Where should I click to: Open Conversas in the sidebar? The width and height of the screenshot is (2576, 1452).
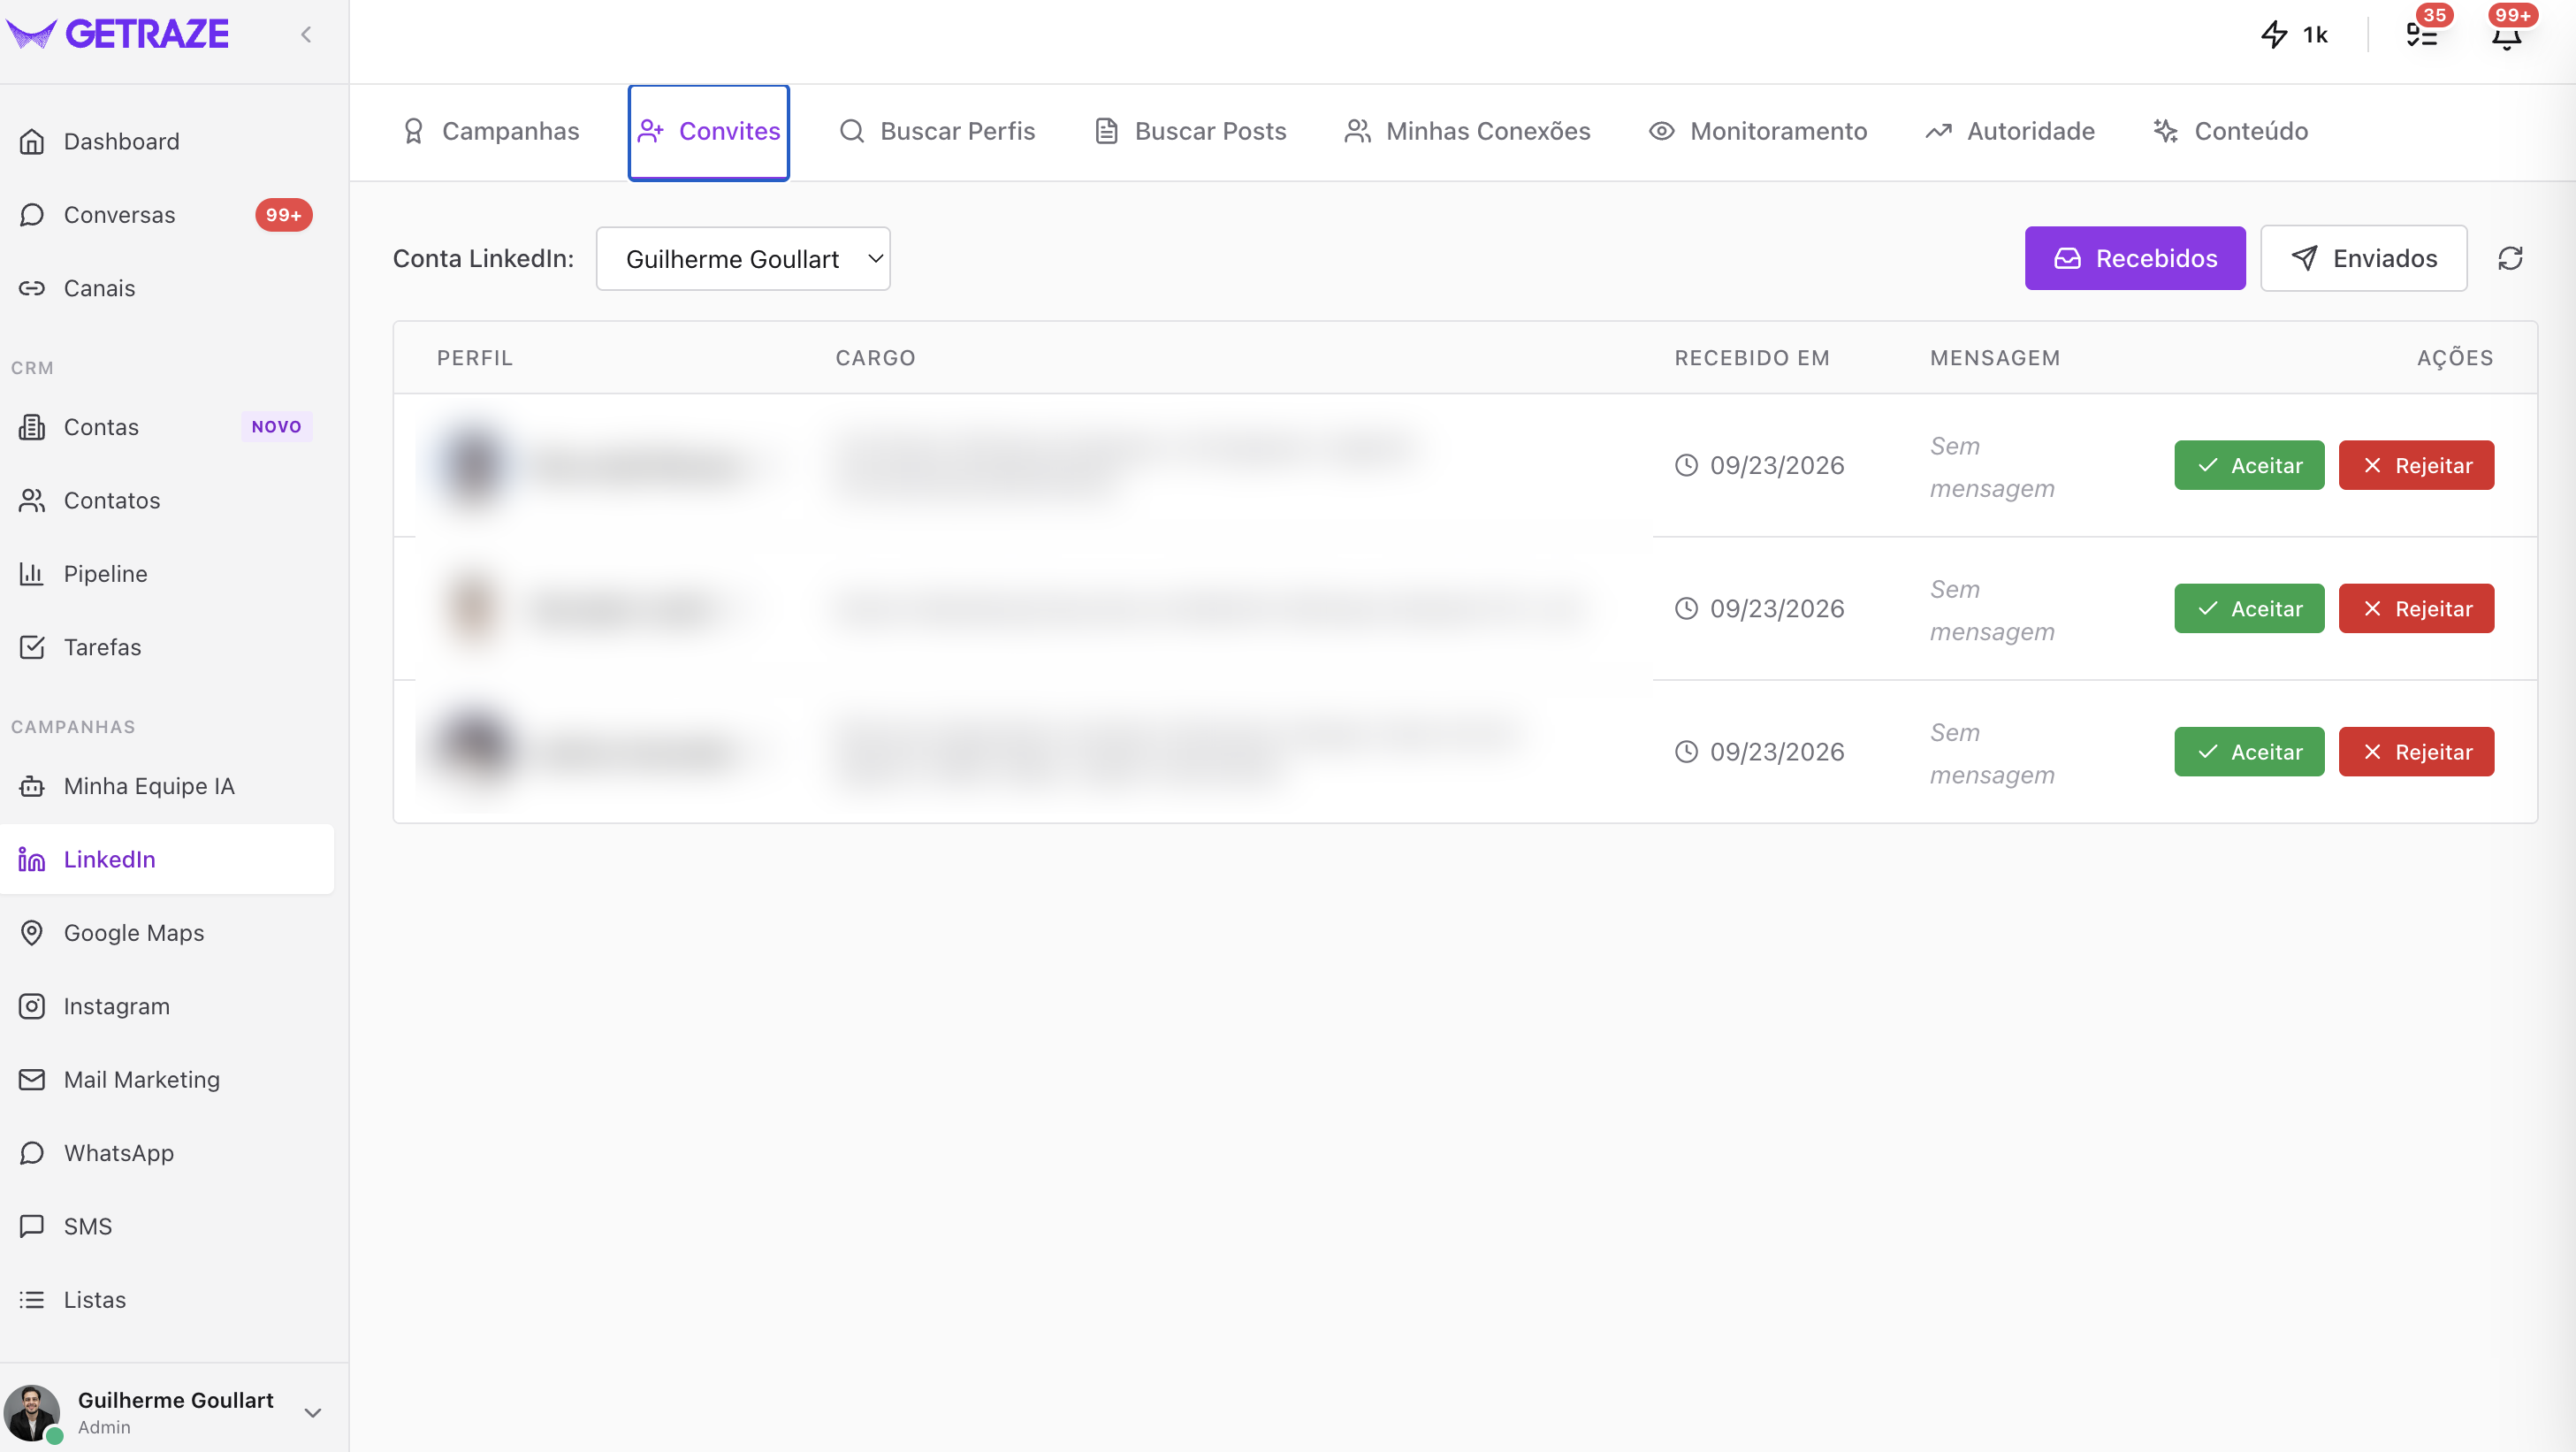pyautogui.click(x=168, y=215)
